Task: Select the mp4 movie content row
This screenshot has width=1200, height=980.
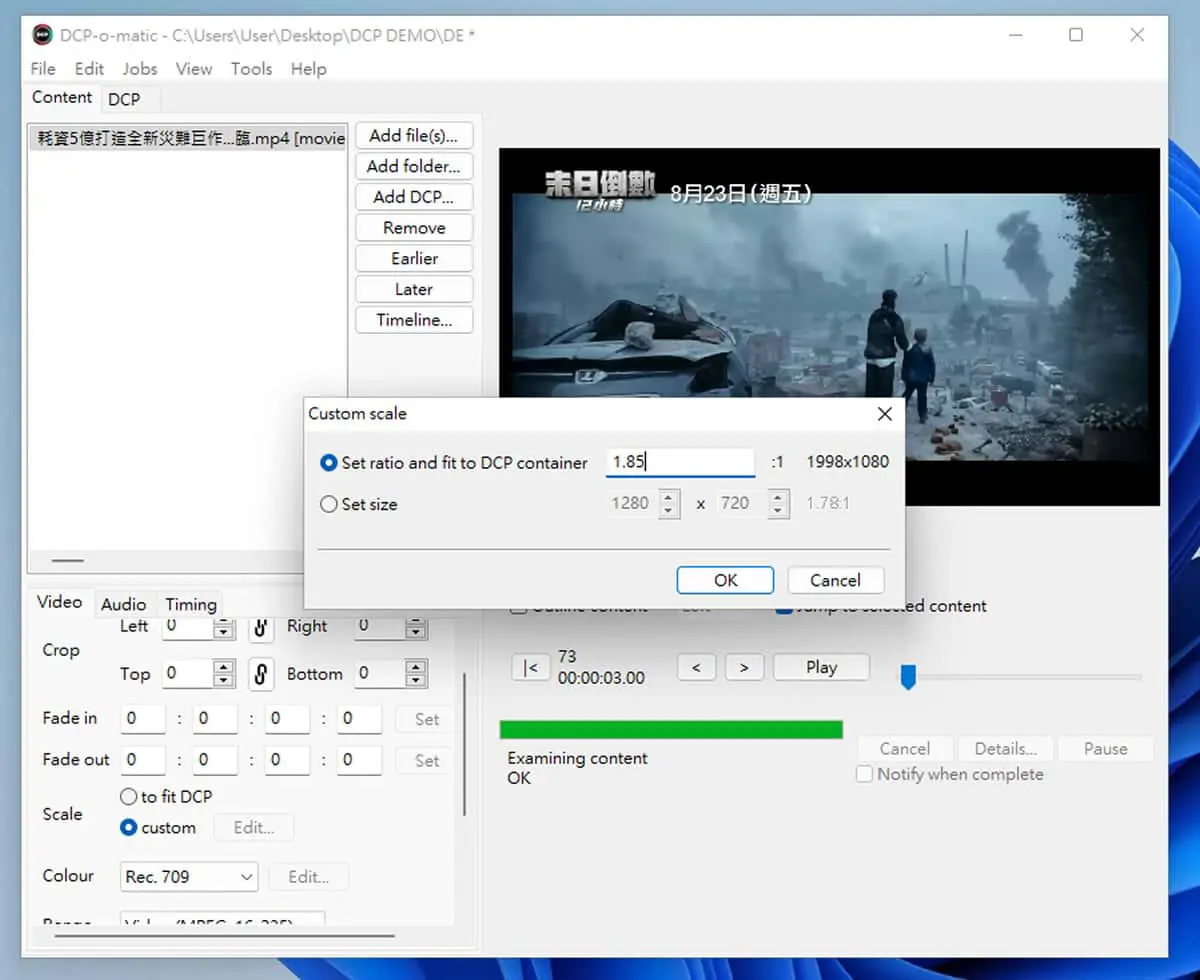Action: coord(188,138)
